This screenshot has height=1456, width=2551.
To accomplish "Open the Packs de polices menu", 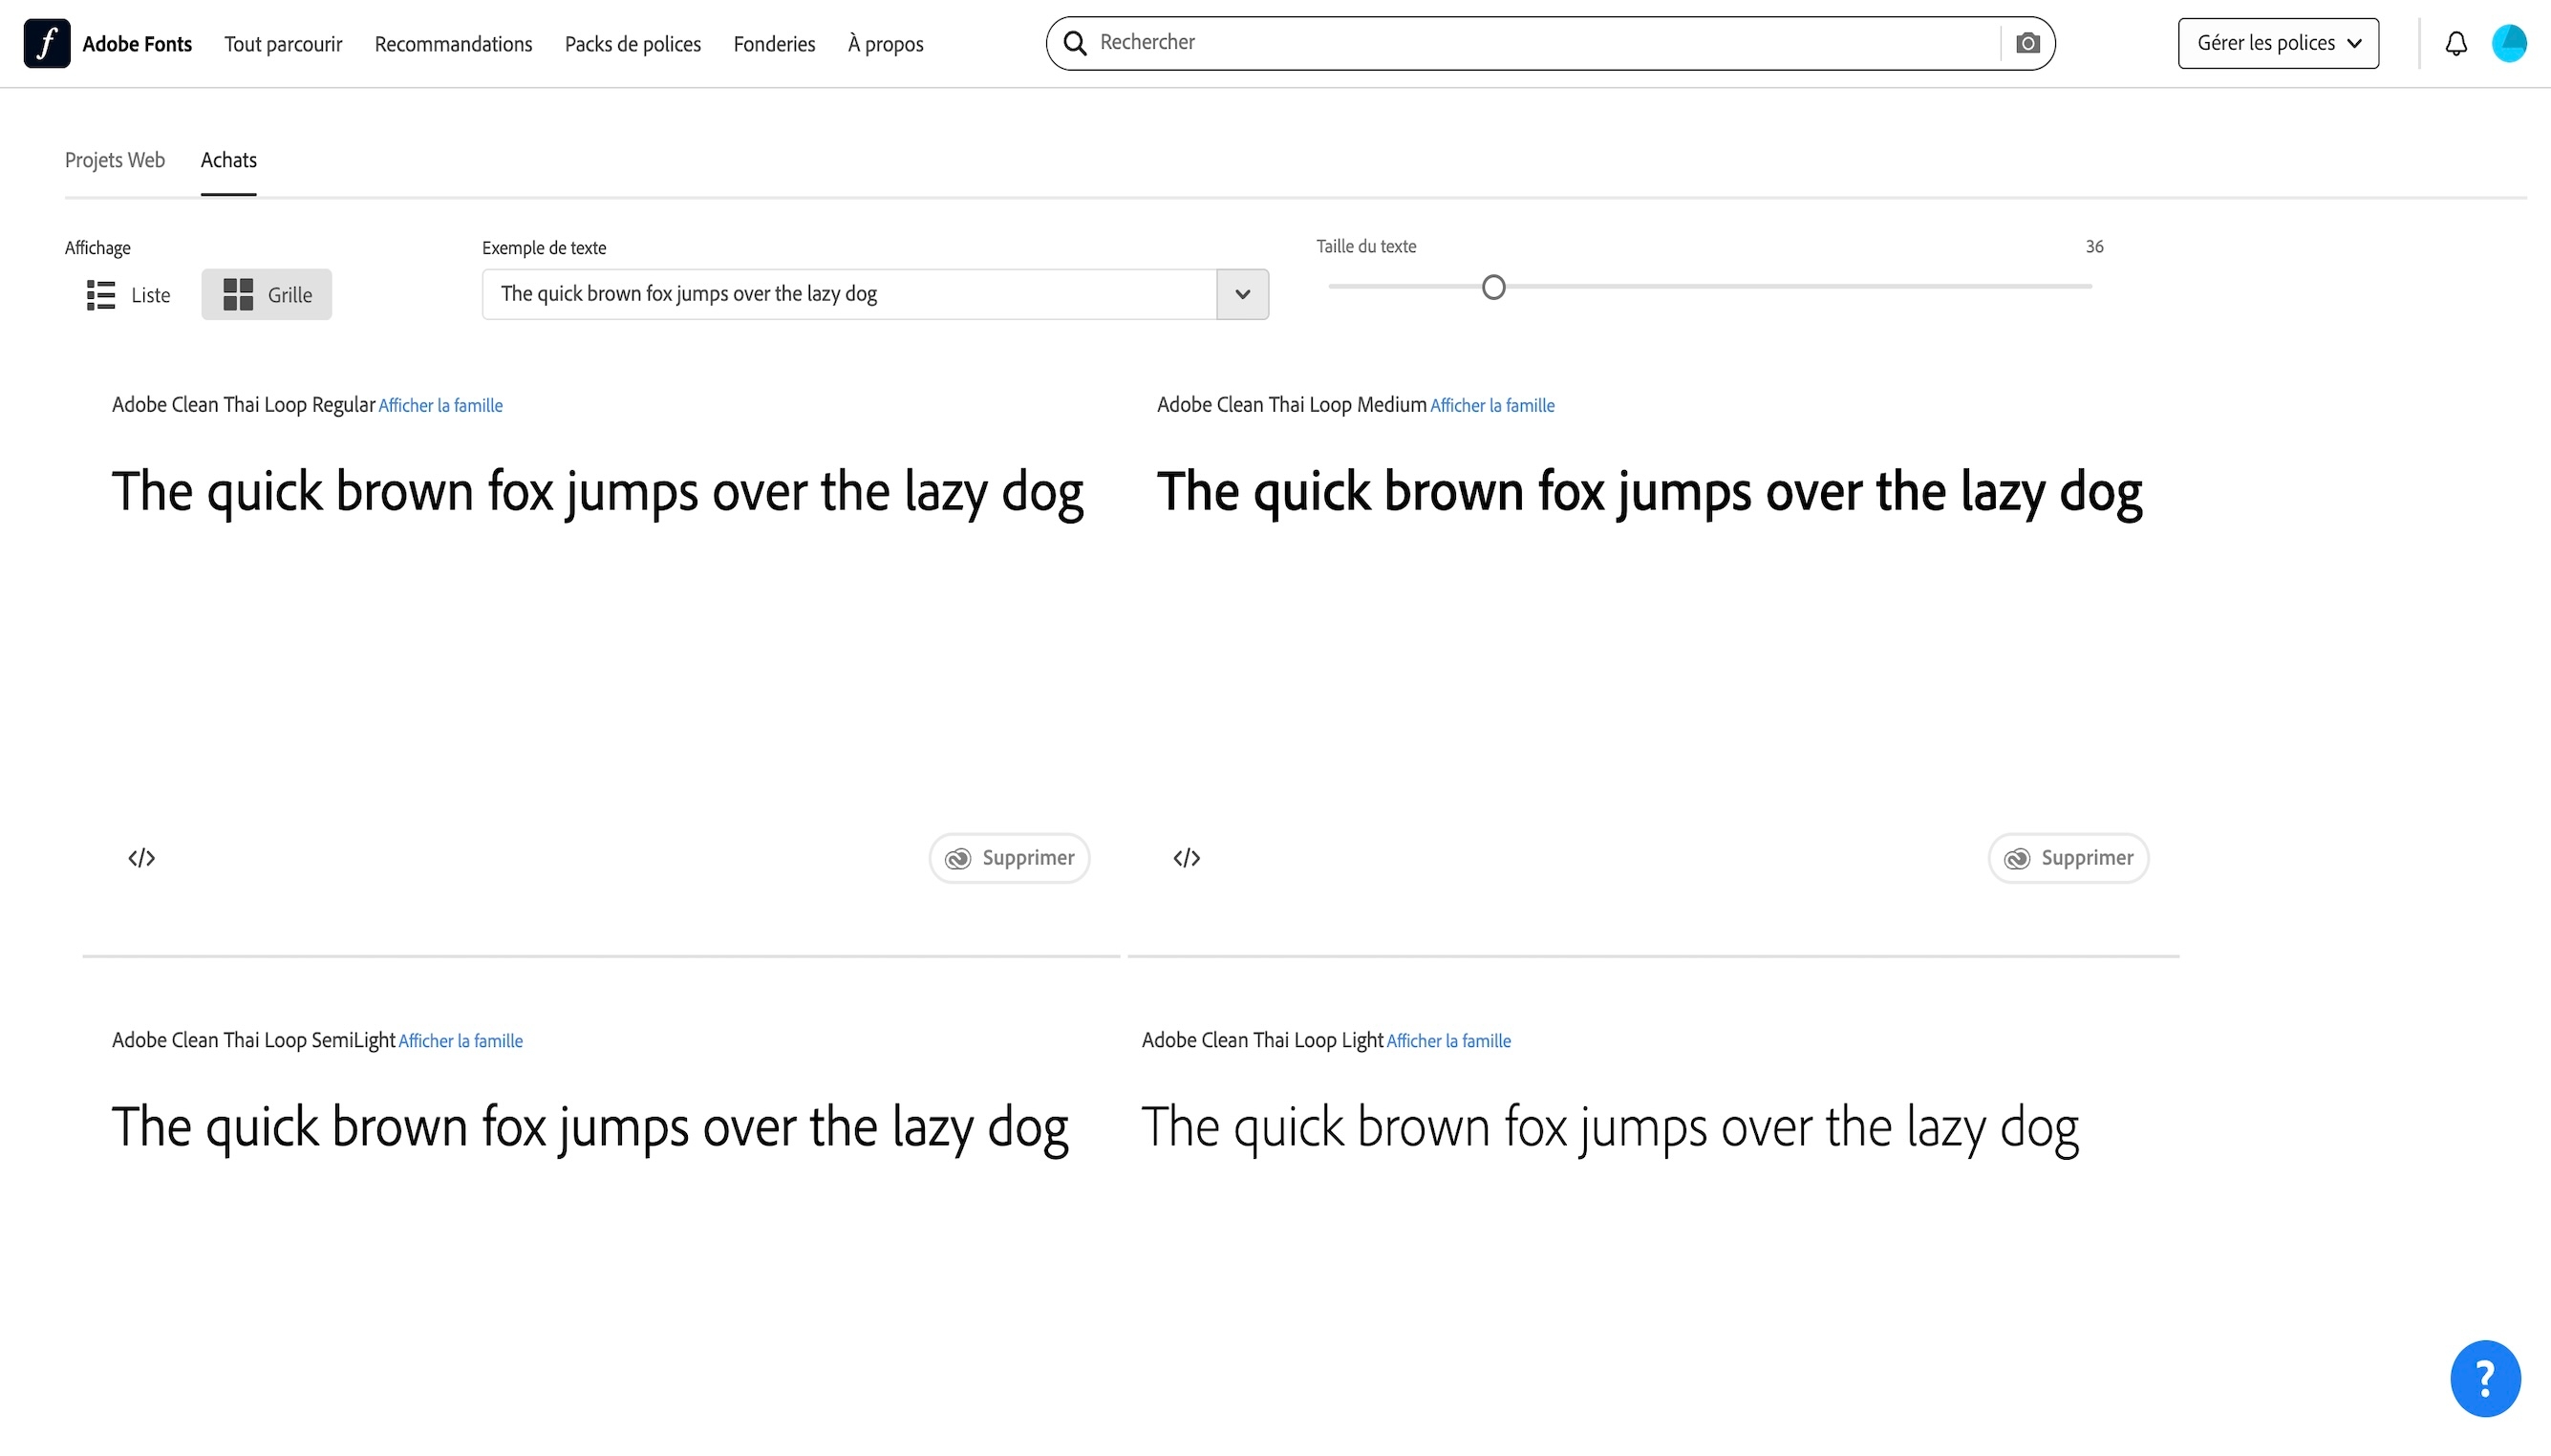I will pos(632,44).
